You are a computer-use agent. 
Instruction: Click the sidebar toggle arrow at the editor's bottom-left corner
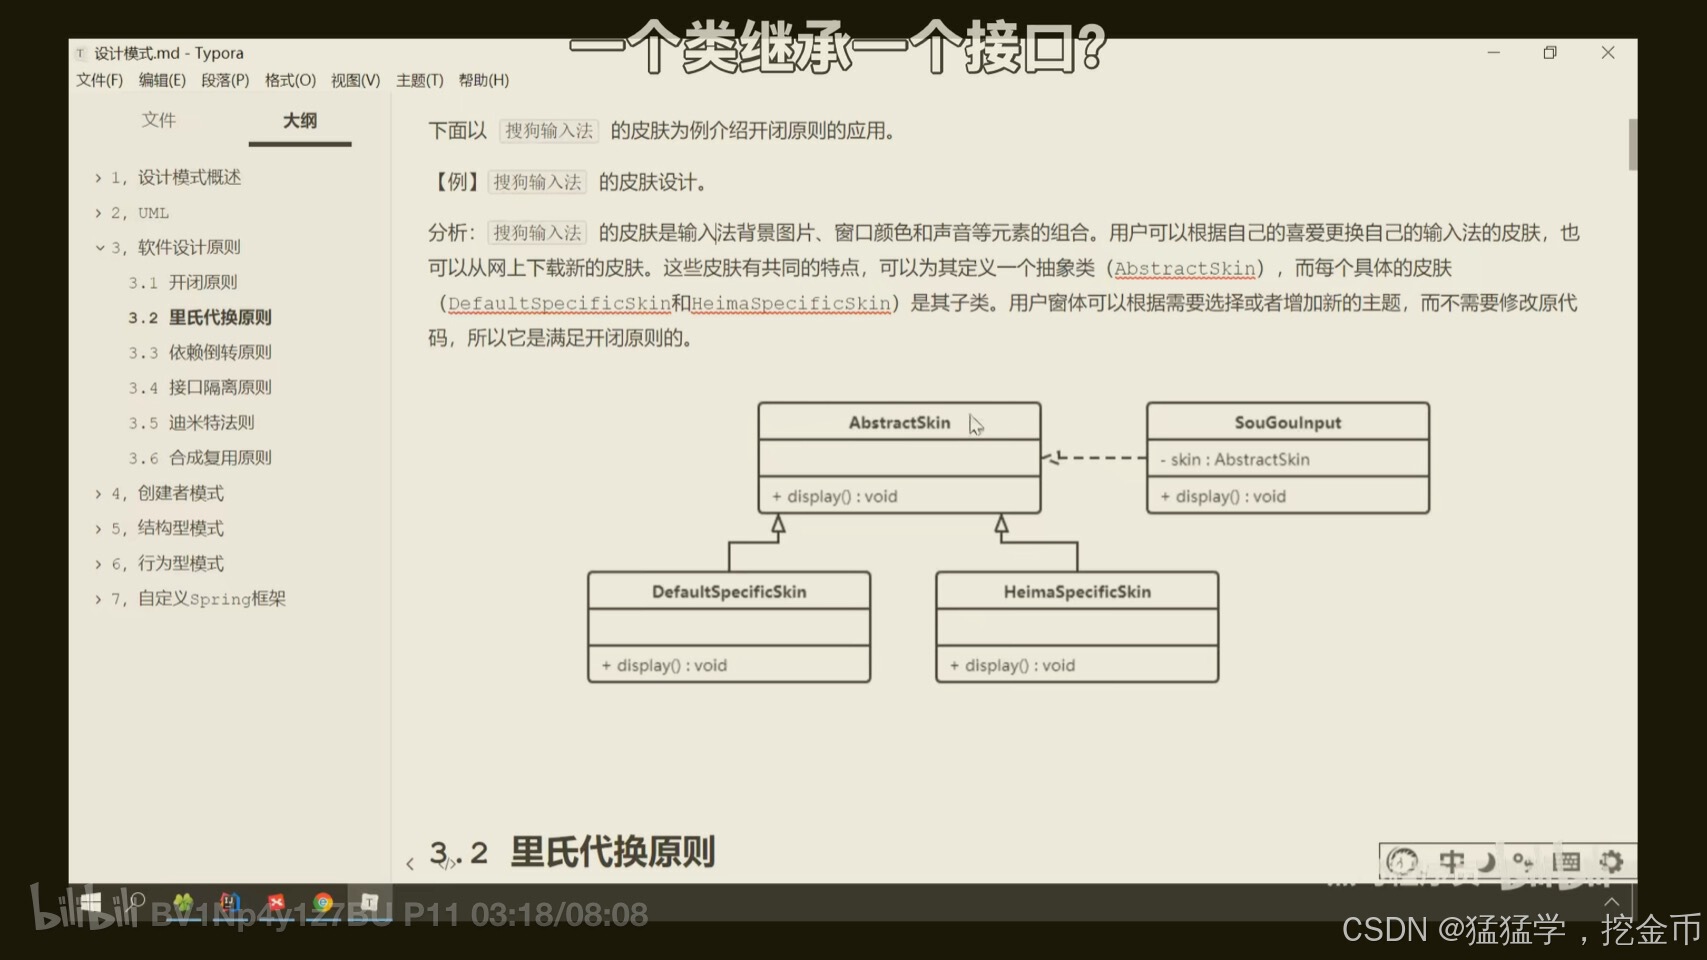click(410, 864)
